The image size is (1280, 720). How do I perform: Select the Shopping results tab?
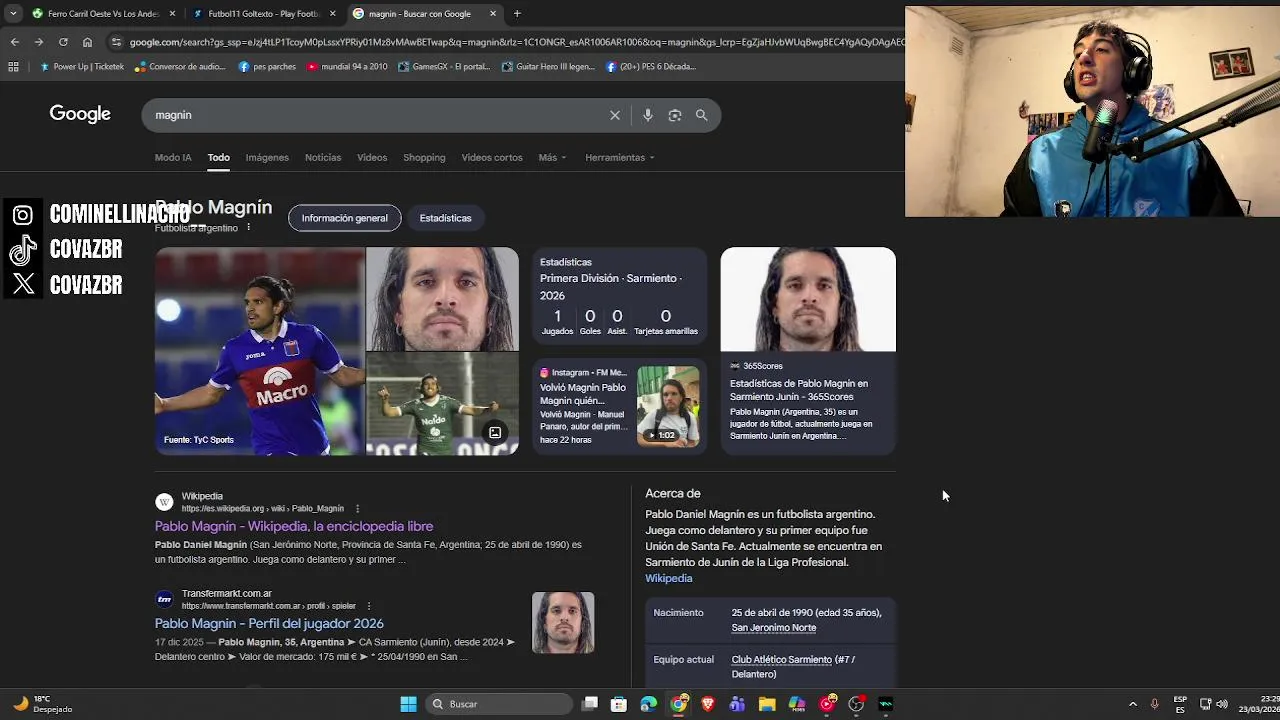[424, 157]
